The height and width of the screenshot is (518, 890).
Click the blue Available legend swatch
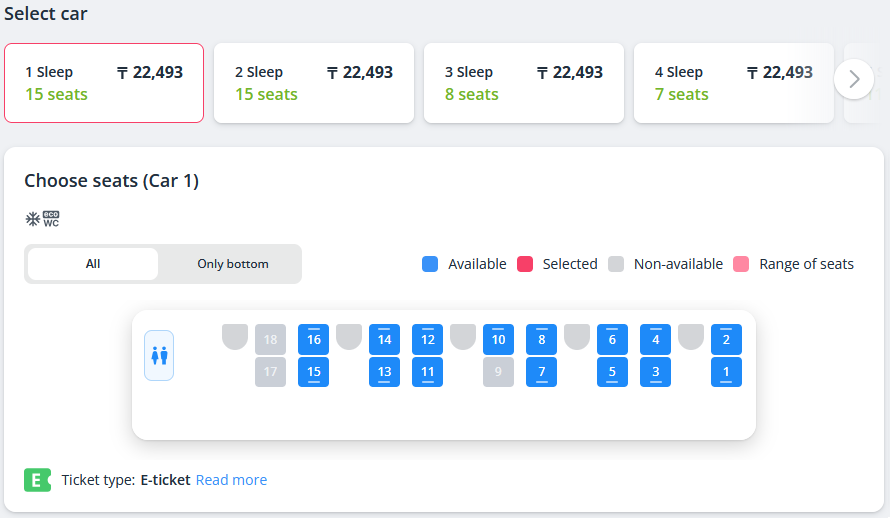pyautogui.click(x=430, y=264)
